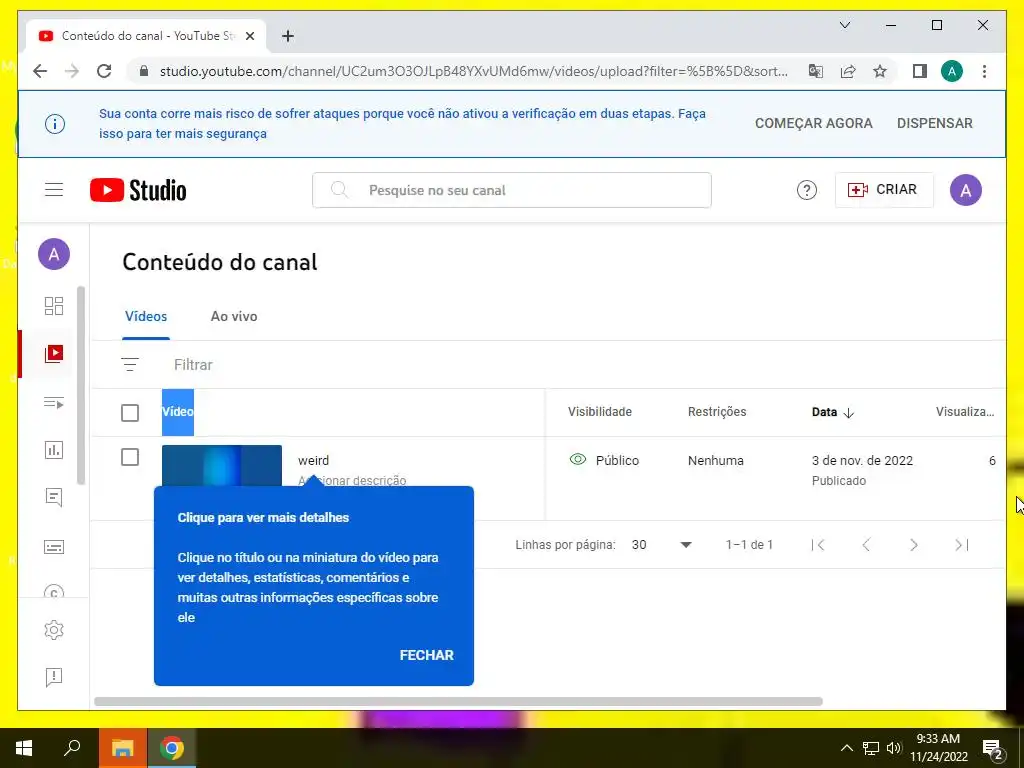This screenshot has width=1024, height=768.
Task: Click the translate page icon in the address bar
Action: (x=816, y=71)
